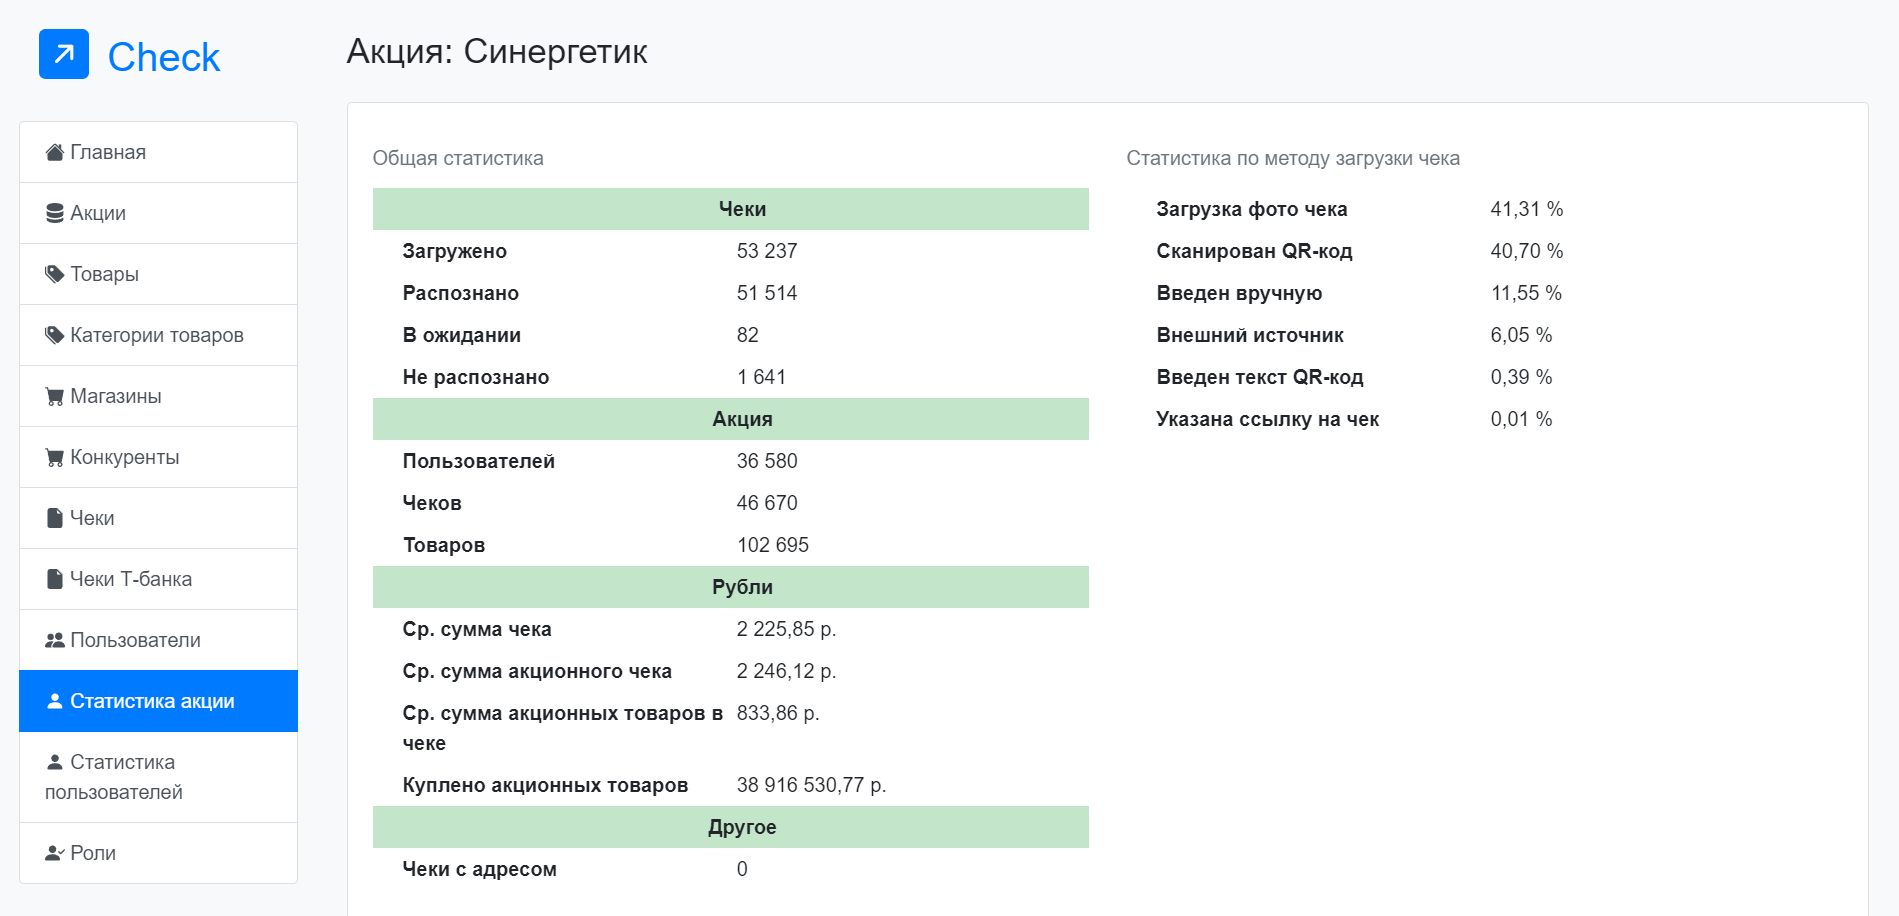
Task: Click the blue arrow Check logo icon
Action: pyautogui.click(x=64, y=54)
